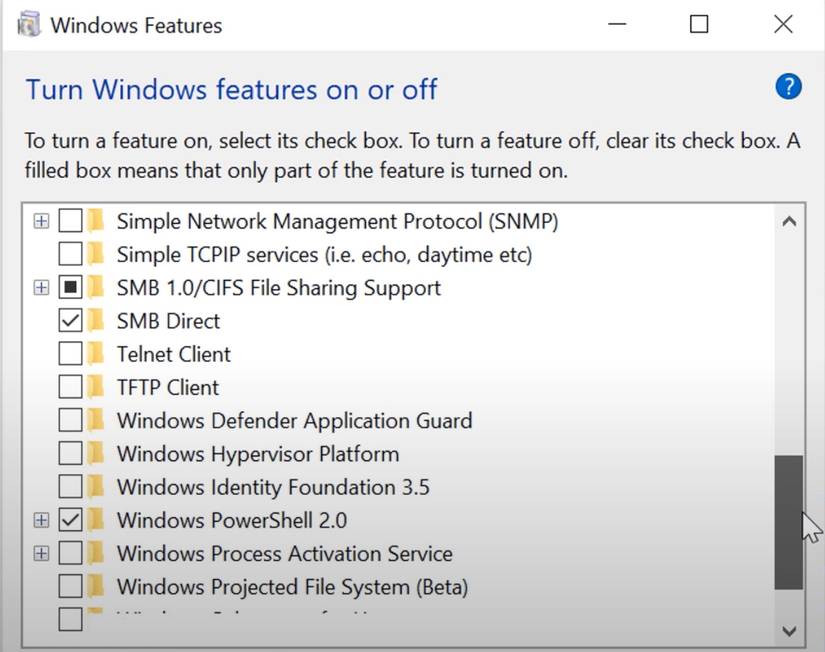Maximize the Windows Features window
825x652 pixels.
pos(699,25)
